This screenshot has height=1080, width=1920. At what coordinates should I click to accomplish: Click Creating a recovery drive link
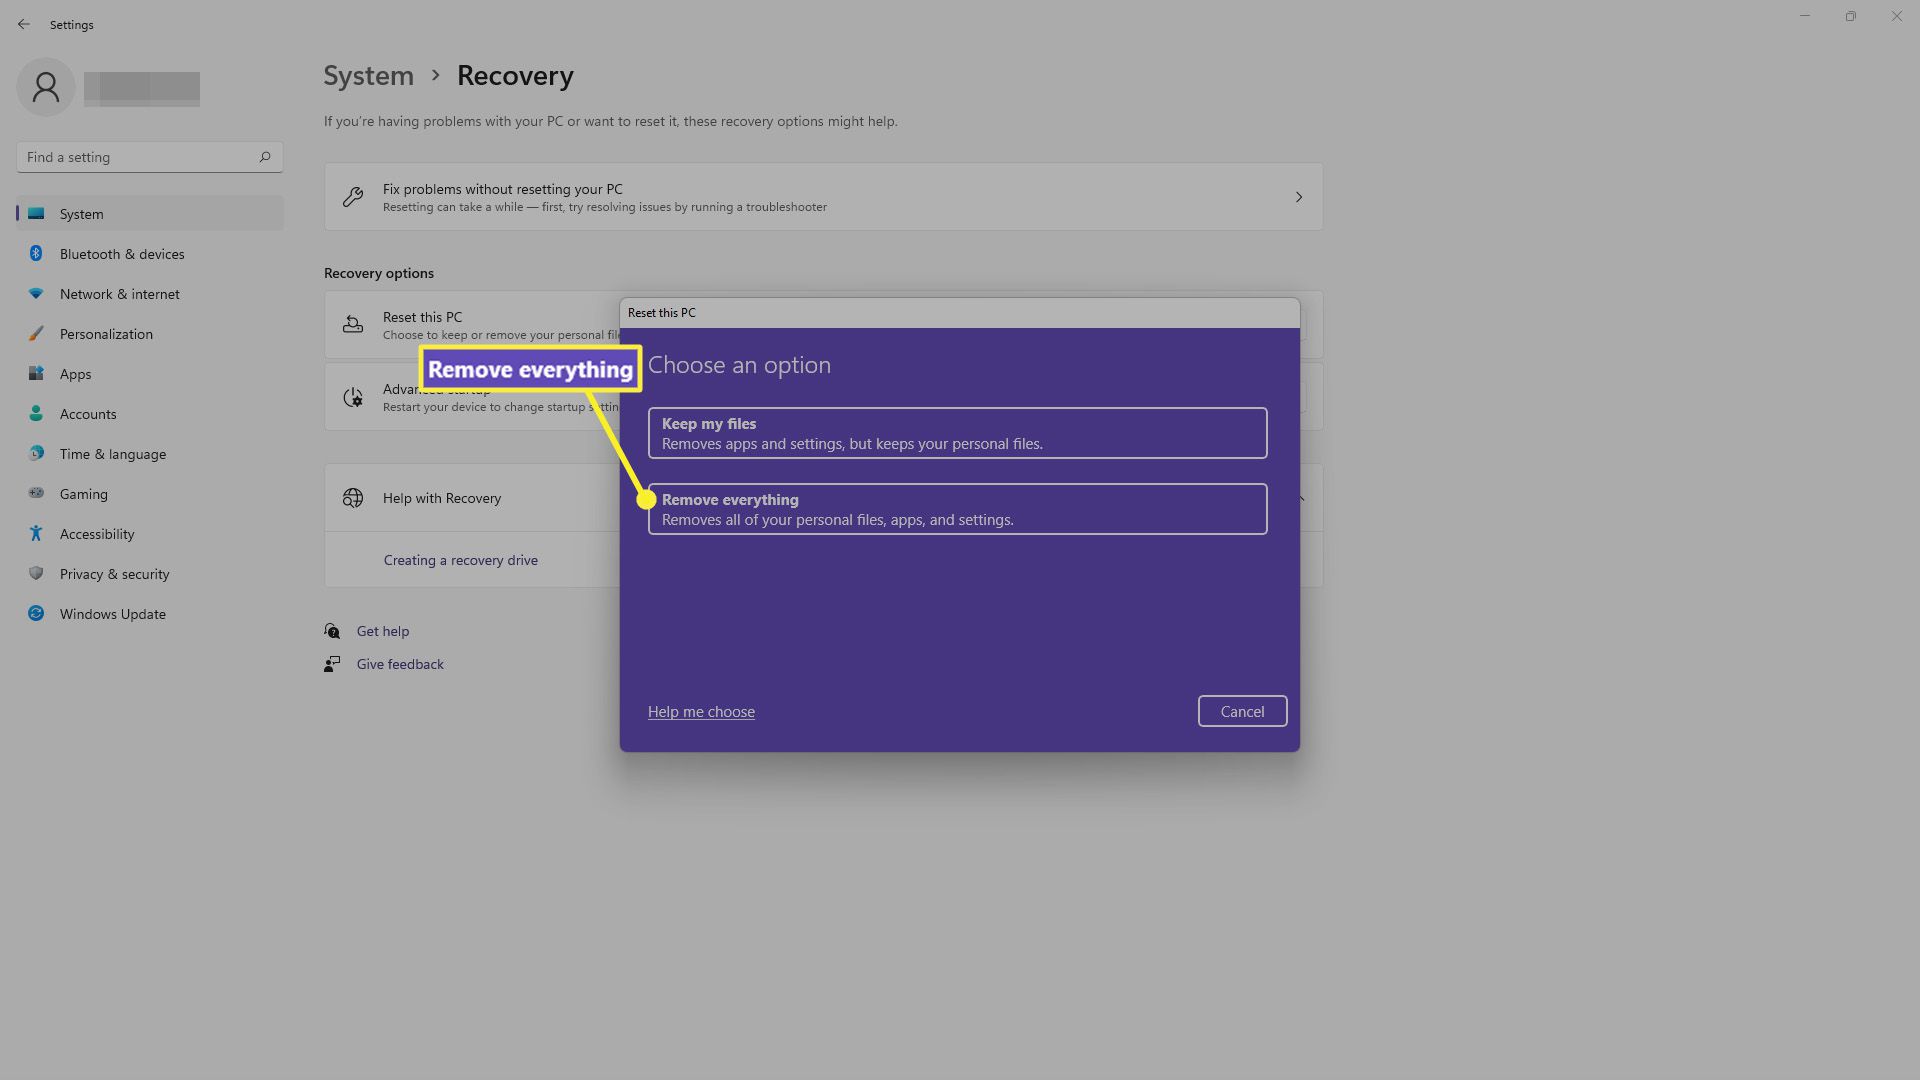460,559
